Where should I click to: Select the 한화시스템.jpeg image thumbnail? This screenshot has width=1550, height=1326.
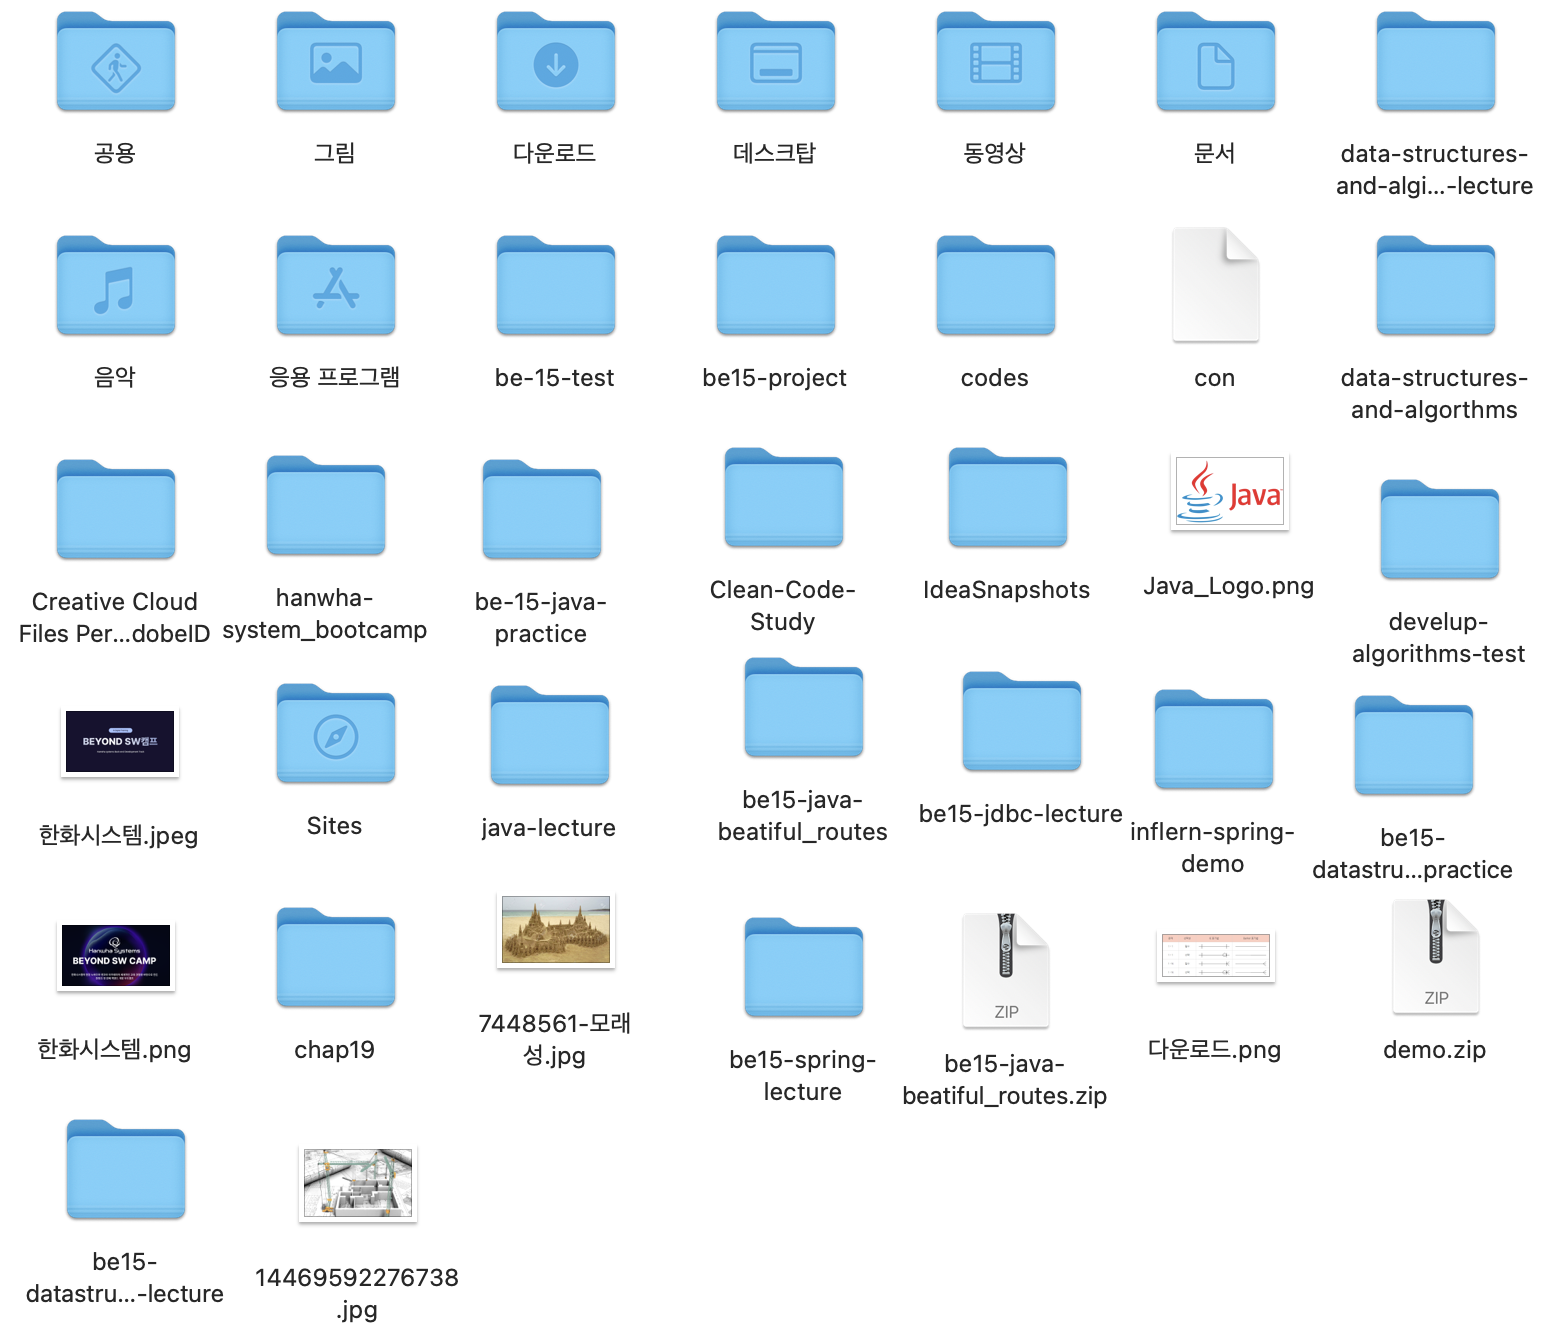[120, 741]
